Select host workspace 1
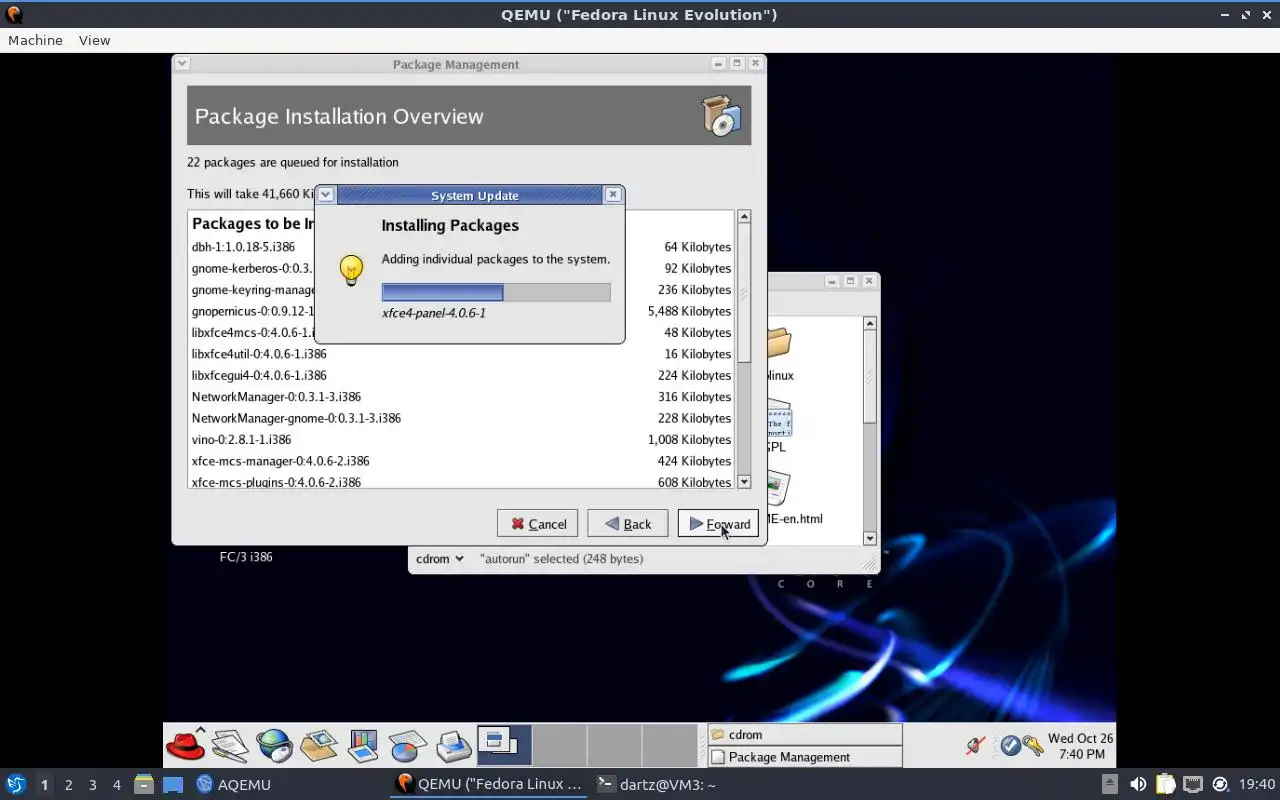The image size is (1280, 800). point(44,785)
